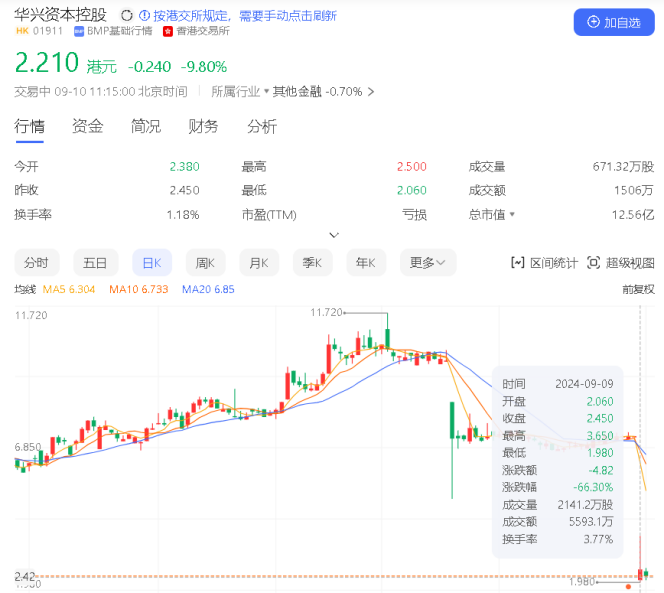Click the 2.42 current price axis label
Screen dimensions: 664x593
click(25, 576)
